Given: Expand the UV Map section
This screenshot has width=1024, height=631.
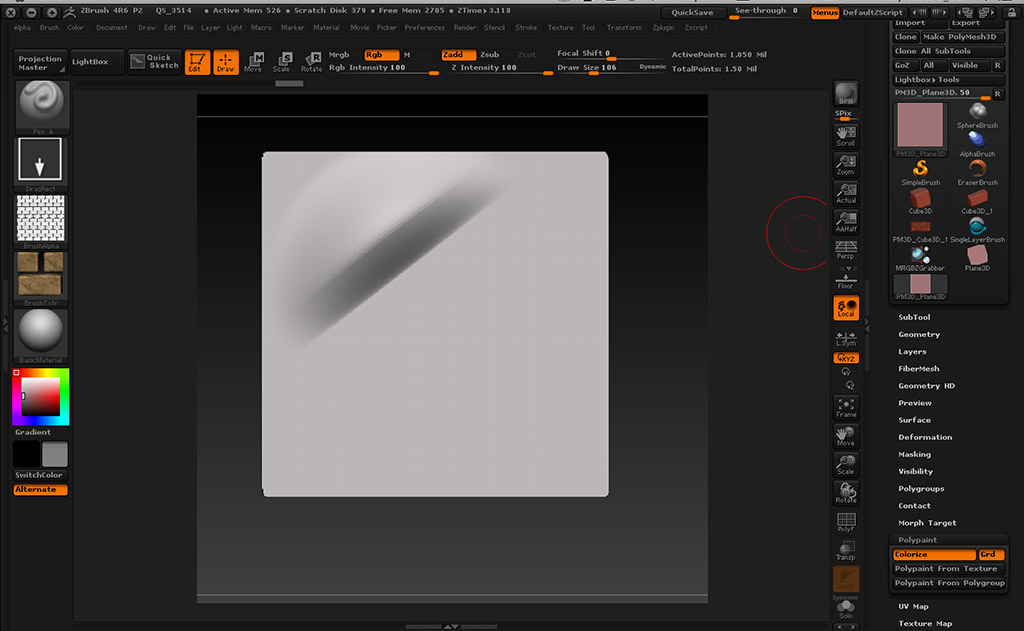Looking at the screenshot, I should pyautogui.click(x=913, y=606).
